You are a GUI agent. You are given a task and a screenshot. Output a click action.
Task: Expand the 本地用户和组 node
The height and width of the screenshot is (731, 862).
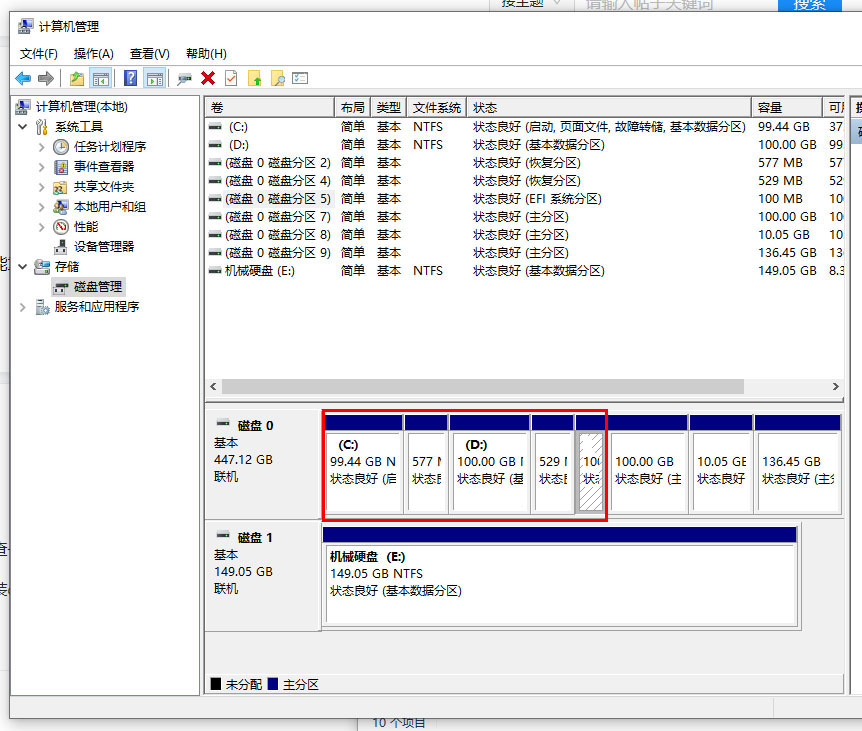(x=41, y=207)
